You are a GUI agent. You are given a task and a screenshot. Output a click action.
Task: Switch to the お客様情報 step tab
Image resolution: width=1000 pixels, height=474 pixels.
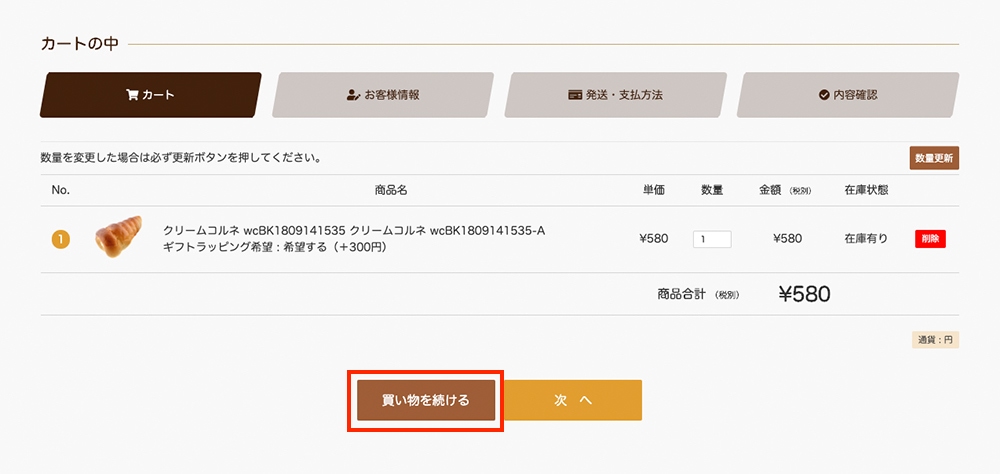[383, 95]
